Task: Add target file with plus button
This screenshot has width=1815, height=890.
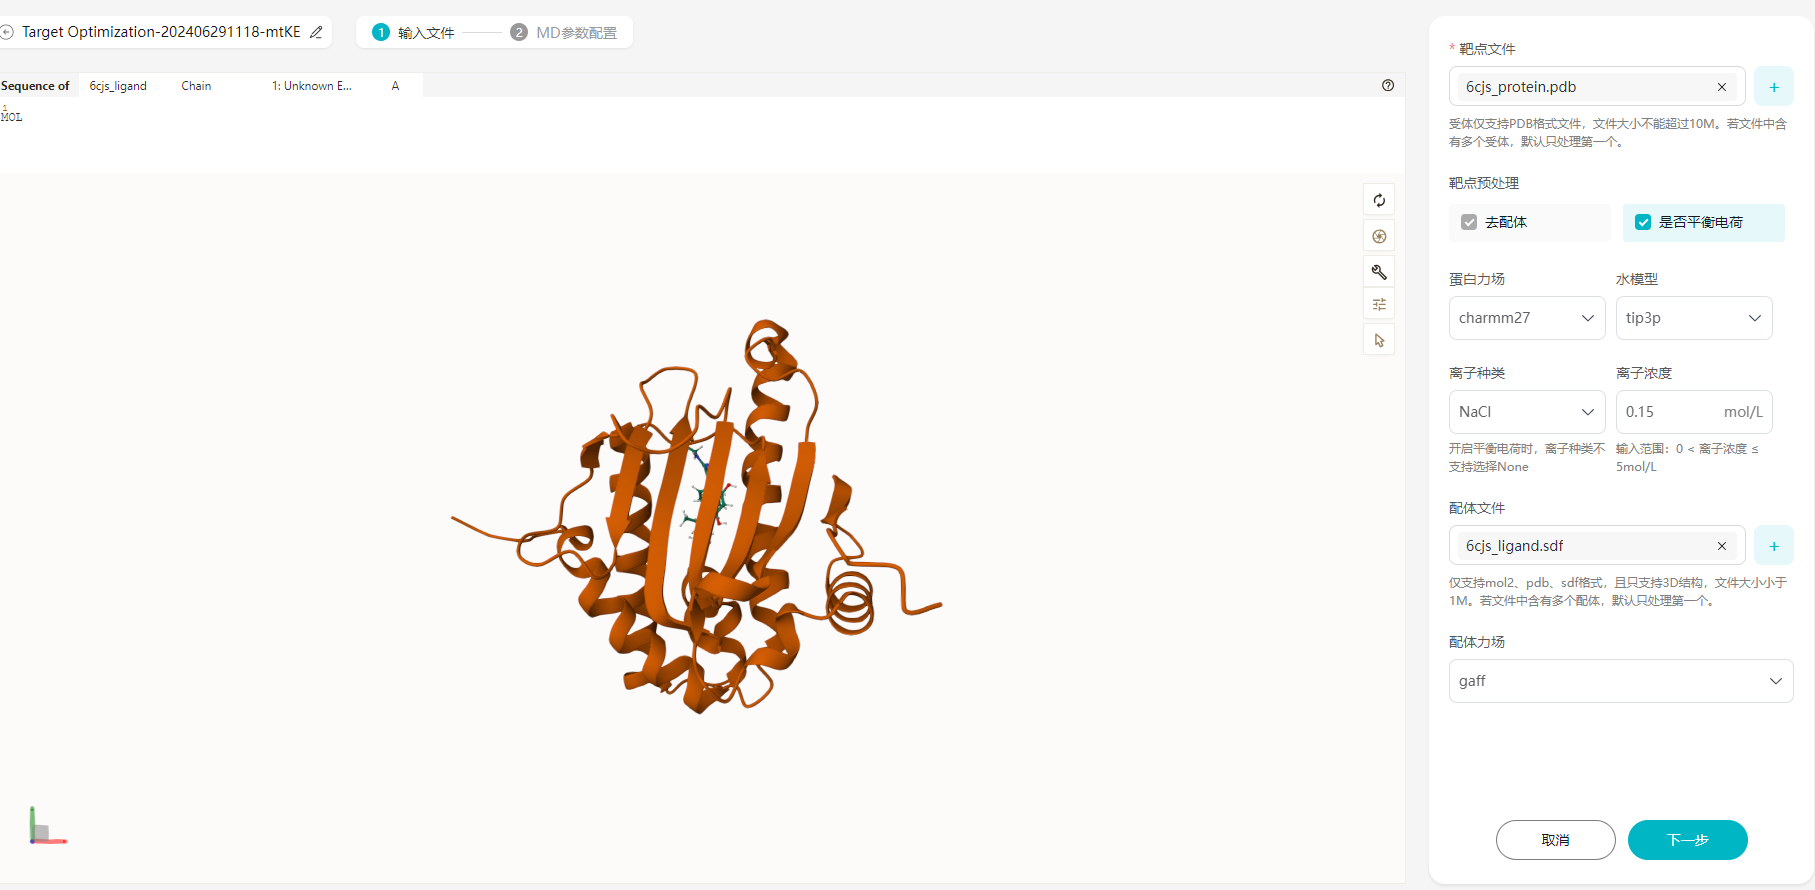Action: click(x=1774, y=87)
